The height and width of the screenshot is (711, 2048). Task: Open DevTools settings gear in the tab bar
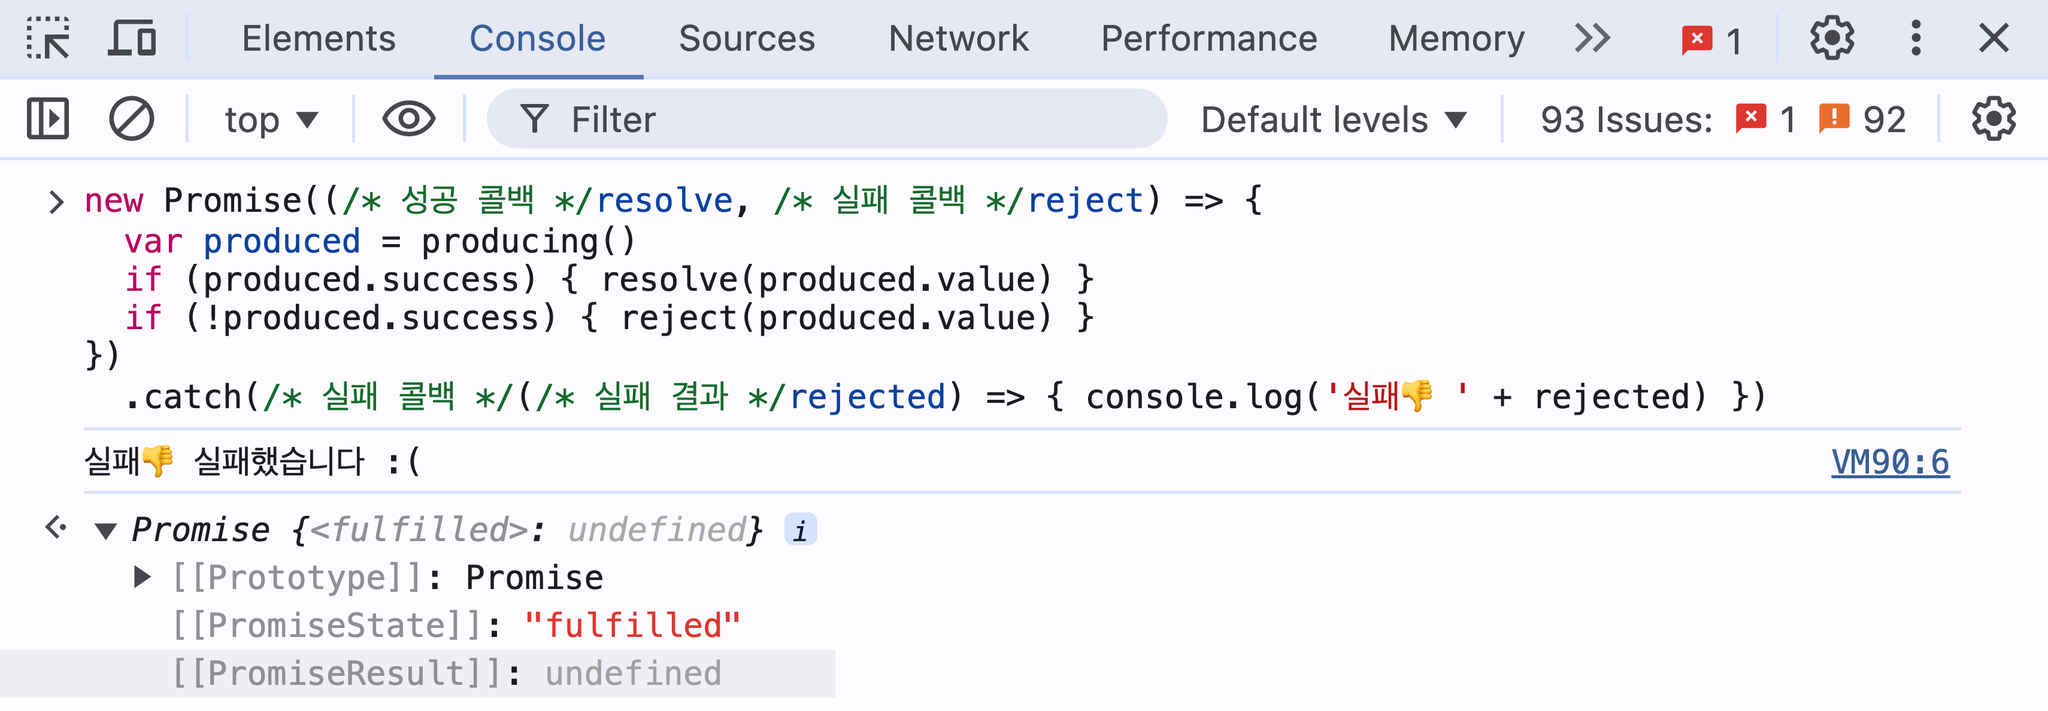pos(1832,39)
